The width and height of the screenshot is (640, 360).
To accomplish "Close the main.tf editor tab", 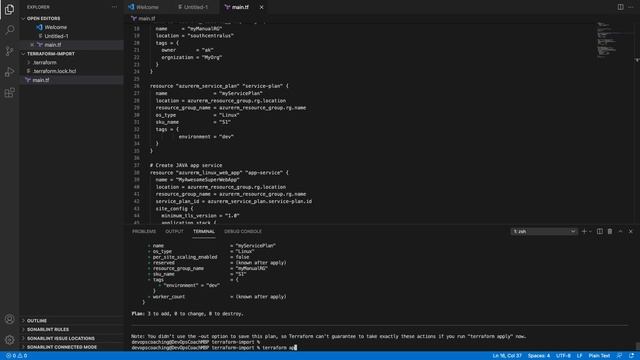I will pyautogui.click(x=261, y=7).
